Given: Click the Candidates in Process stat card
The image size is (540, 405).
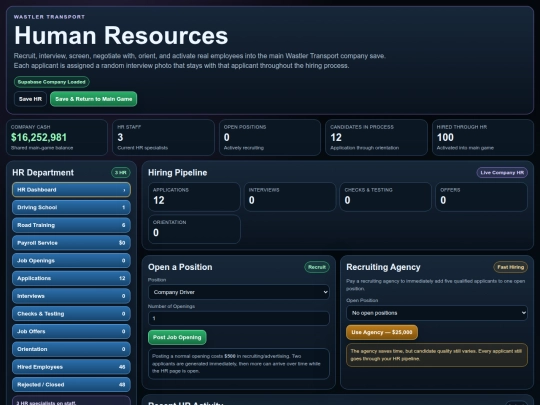Looking at the screenshot, I should coord(376,138).
